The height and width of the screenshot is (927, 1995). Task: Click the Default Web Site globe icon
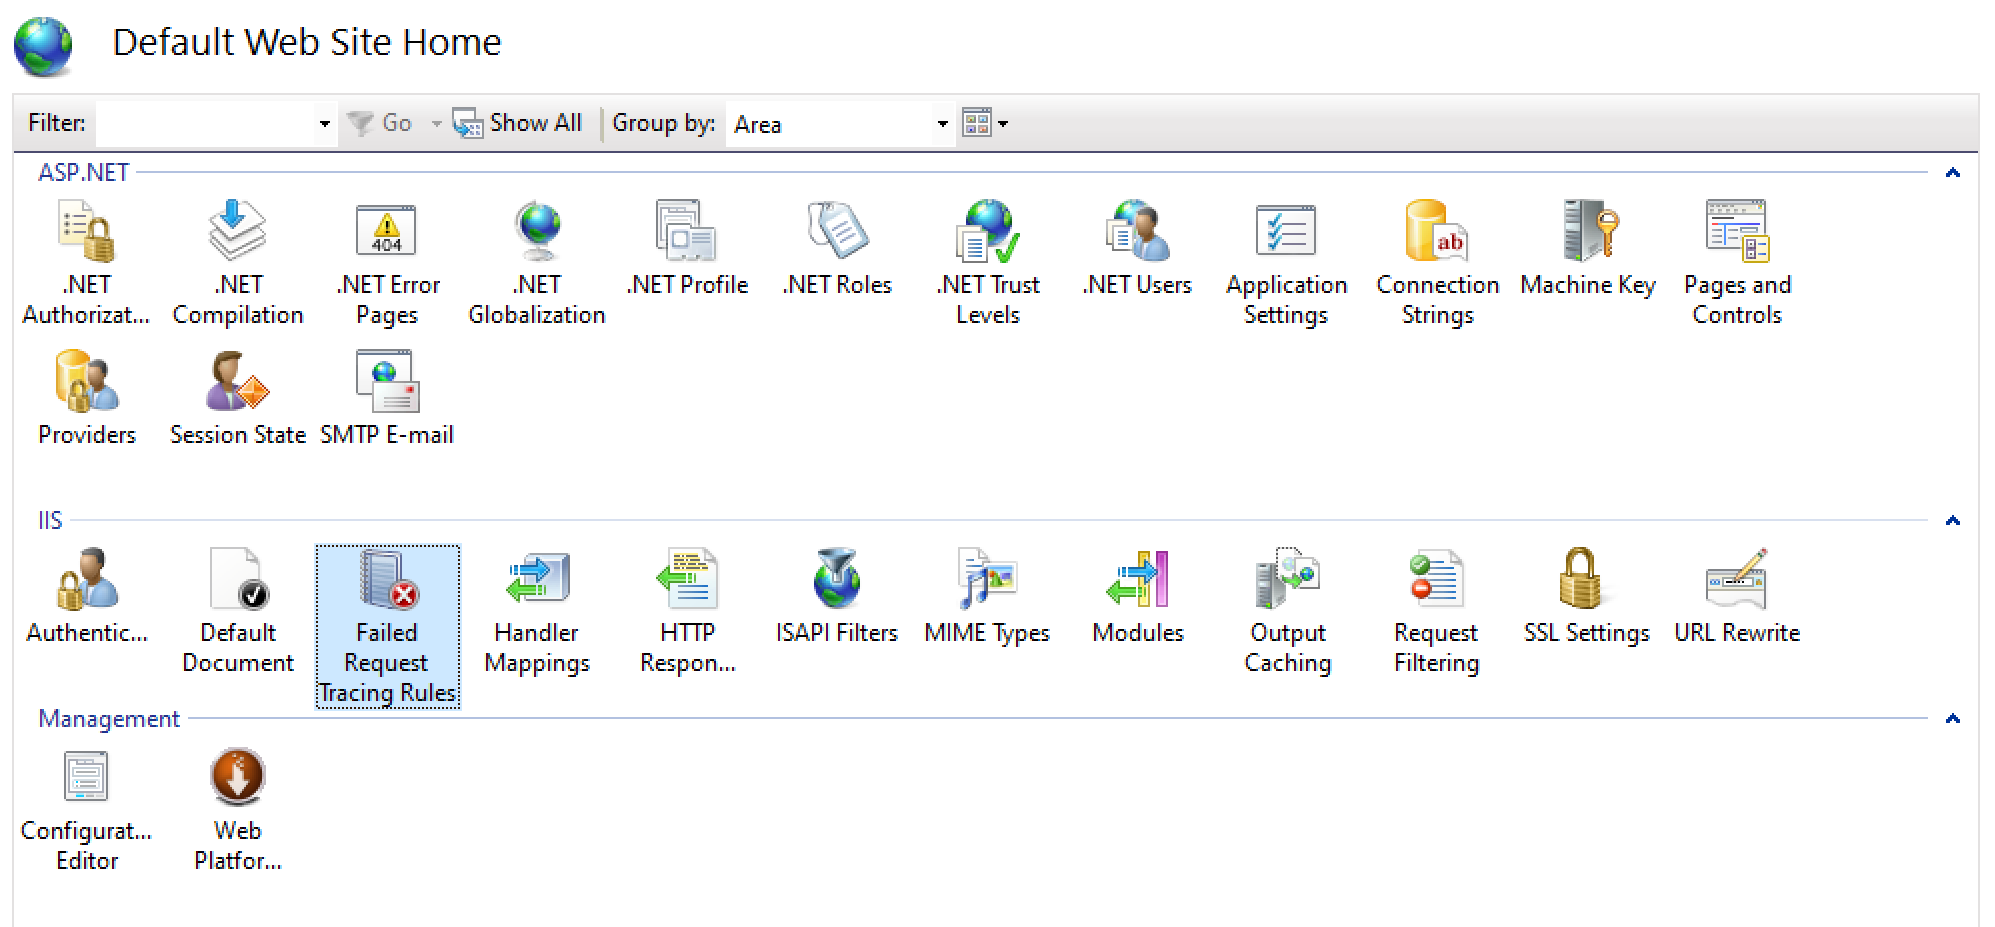(43, 46)
